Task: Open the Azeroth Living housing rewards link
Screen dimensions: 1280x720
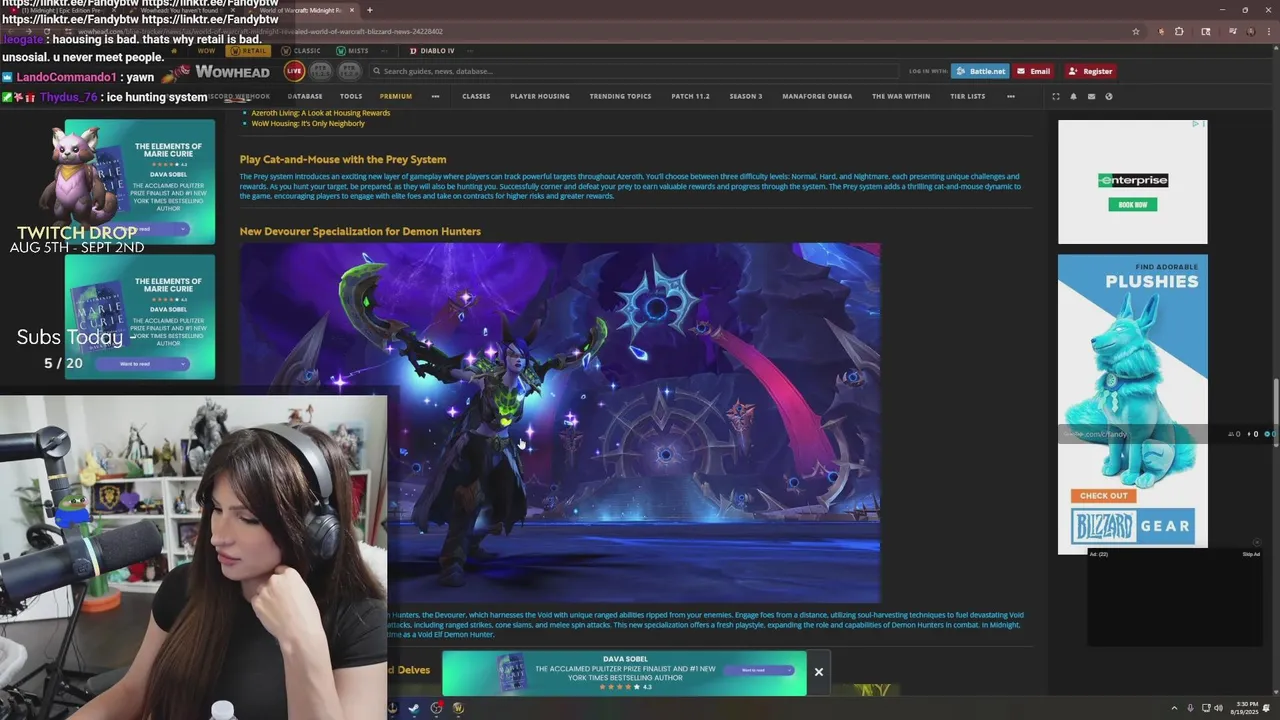Action: pyautogui.click(x=320, y=113)
